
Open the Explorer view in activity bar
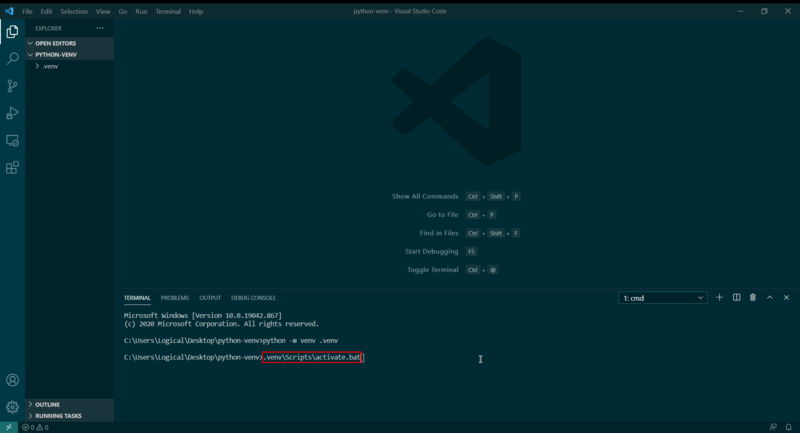point(12,32)
